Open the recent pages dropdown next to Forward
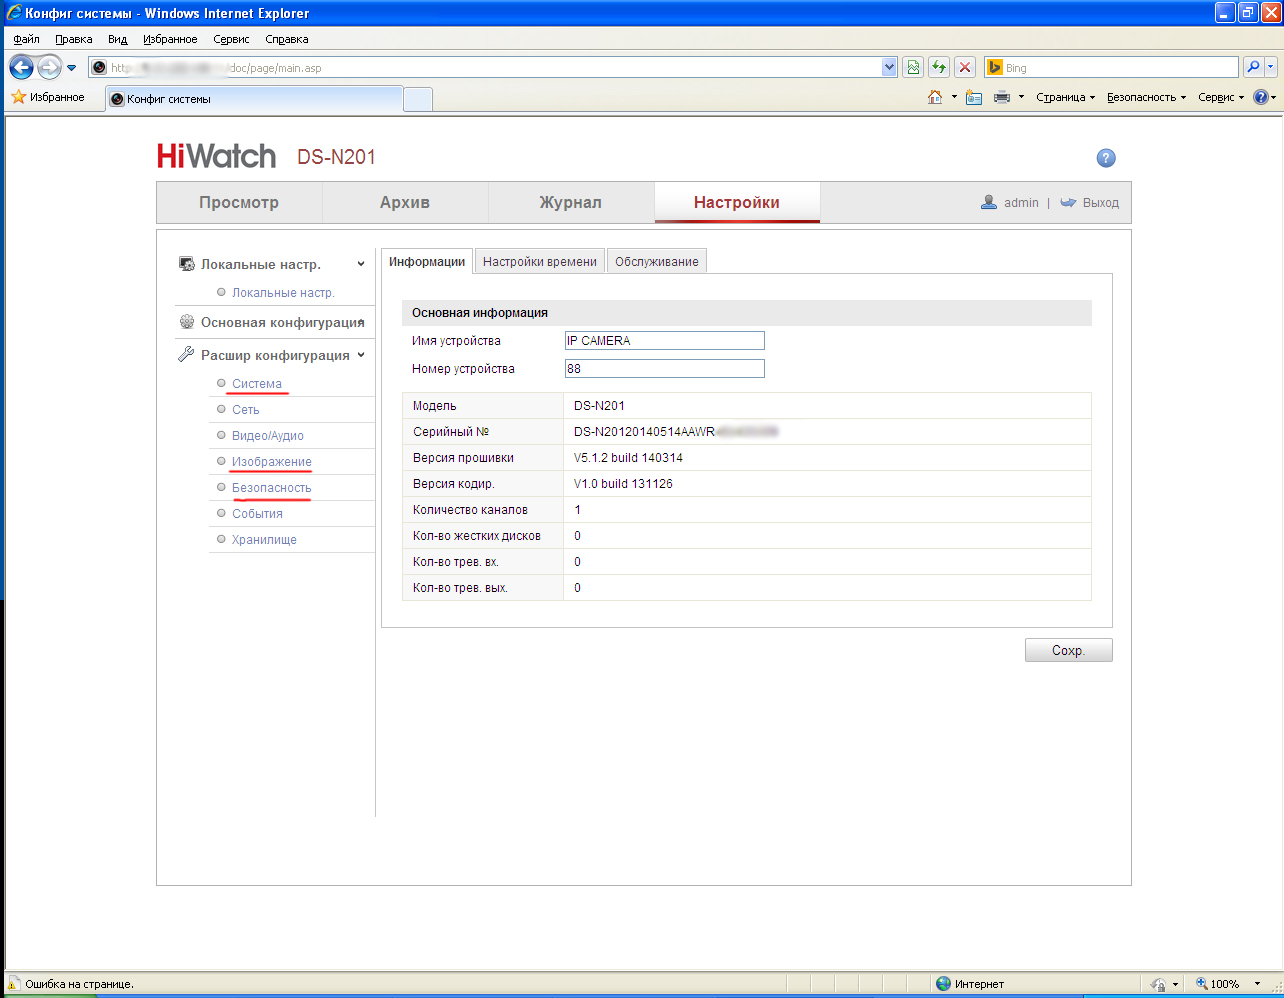The image size is (1284, 998). pos(72,68)
